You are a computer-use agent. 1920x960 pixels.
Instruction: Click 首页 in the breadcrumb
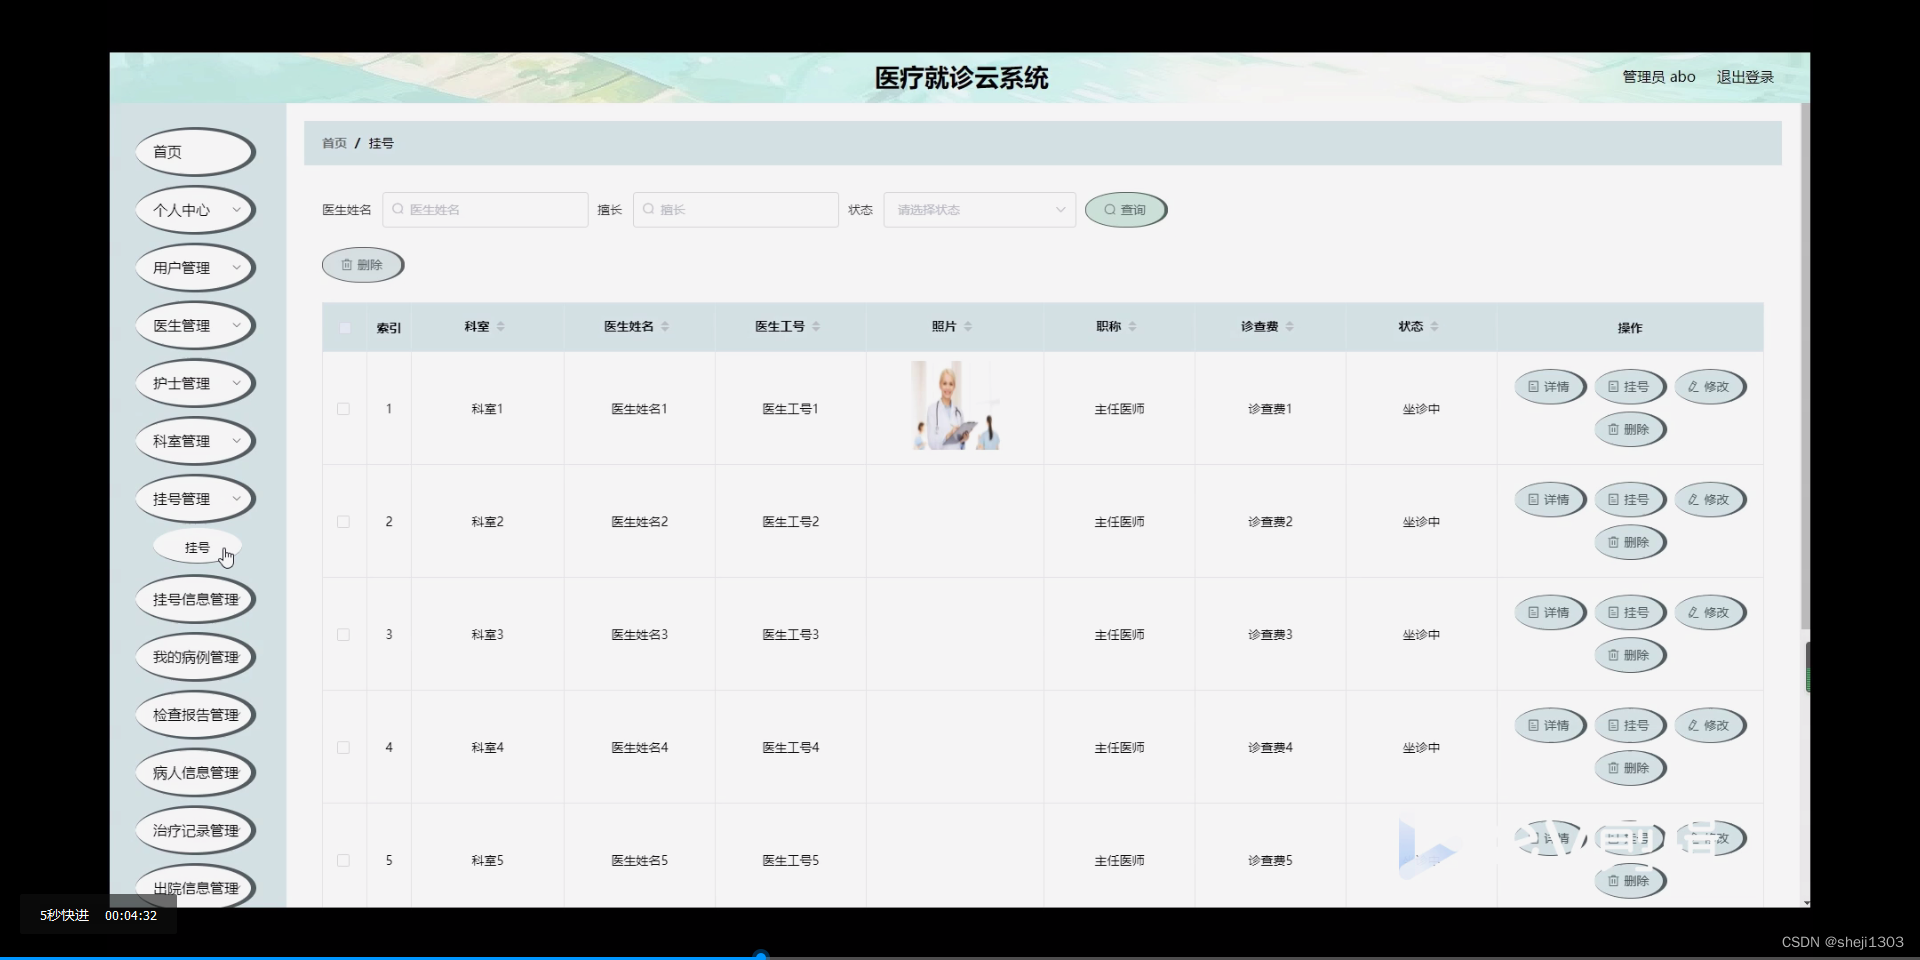tap(334, 142)
